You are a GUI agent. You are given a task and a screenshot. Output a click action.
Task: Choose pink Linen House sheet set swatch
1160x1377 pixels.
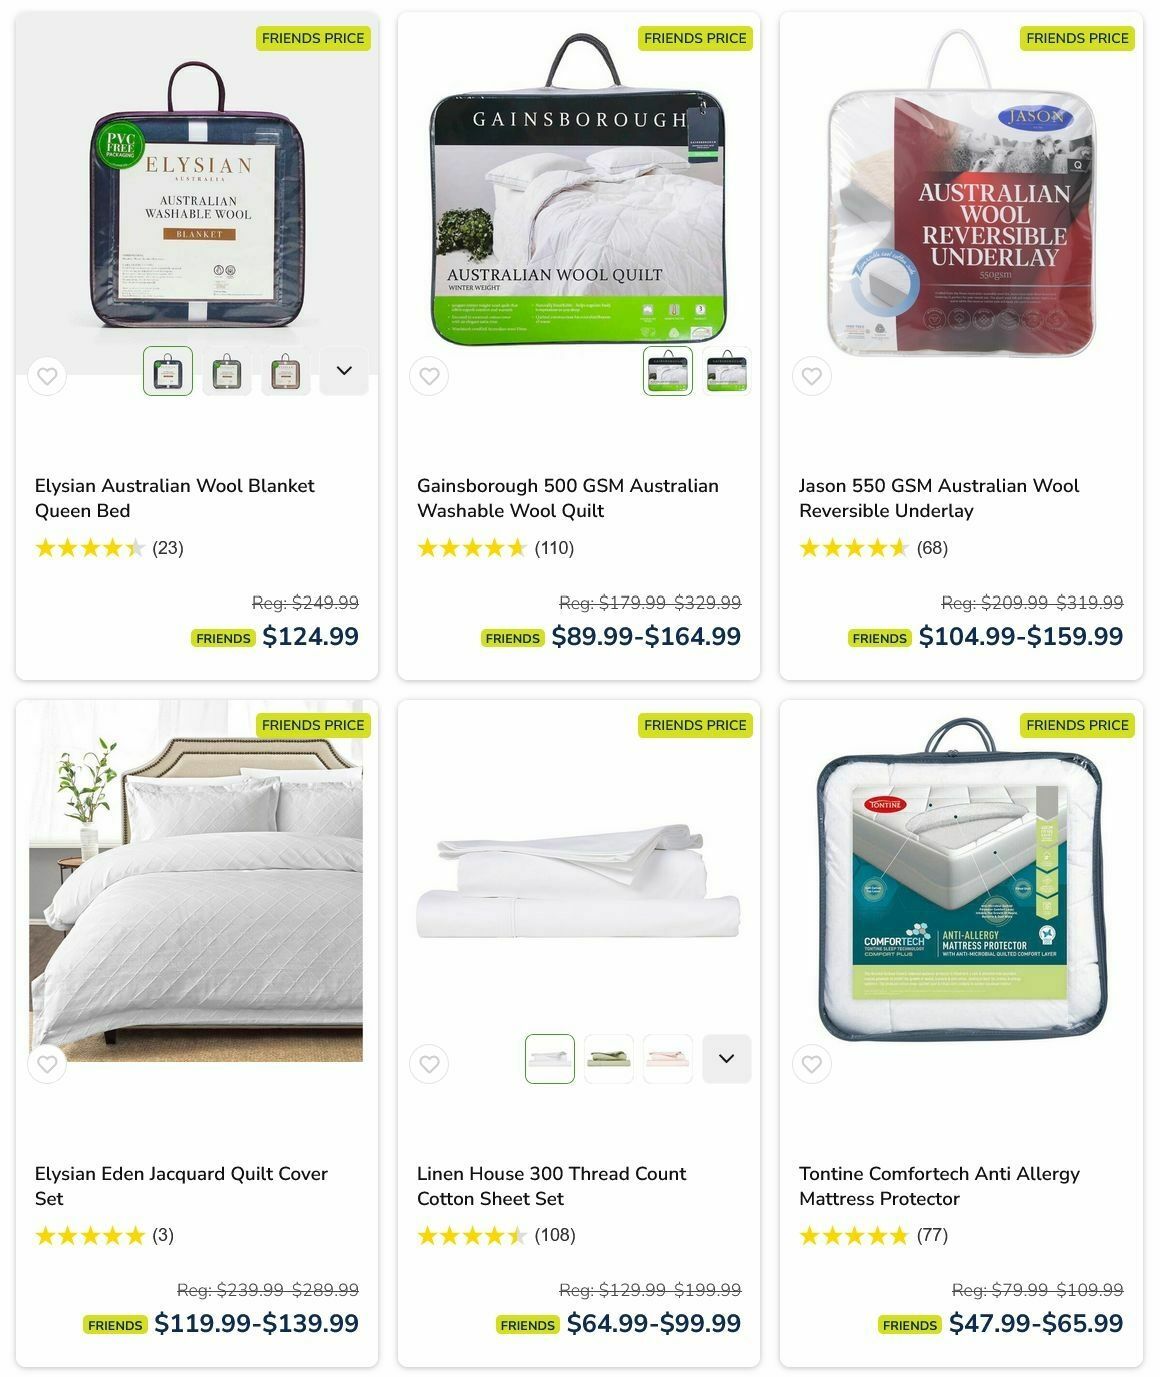coord(668,1059)
